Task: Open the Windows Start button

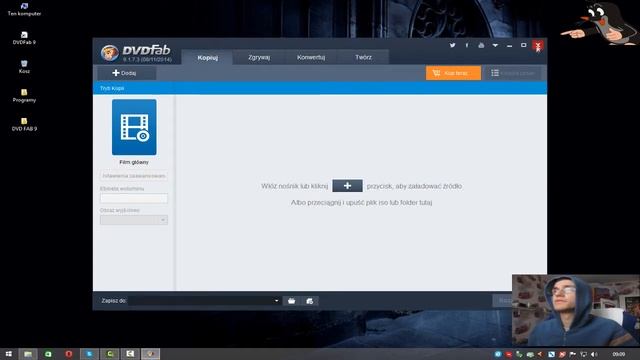Action: (8, 354)
